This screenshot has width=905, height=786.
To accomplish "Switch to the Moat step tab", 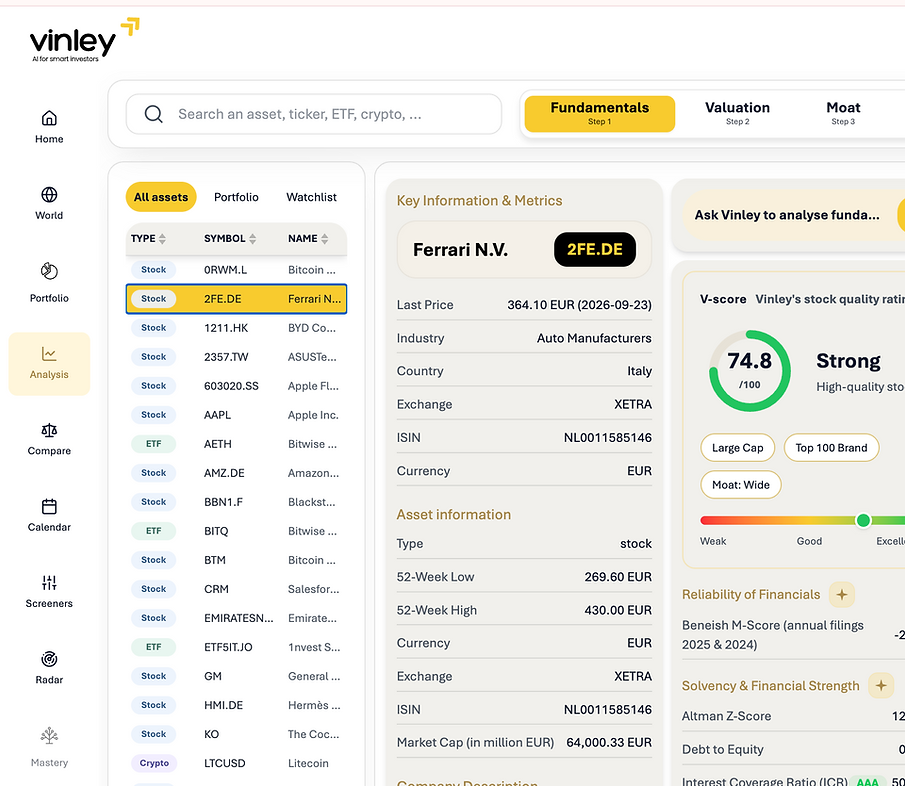I will point(843,114).
